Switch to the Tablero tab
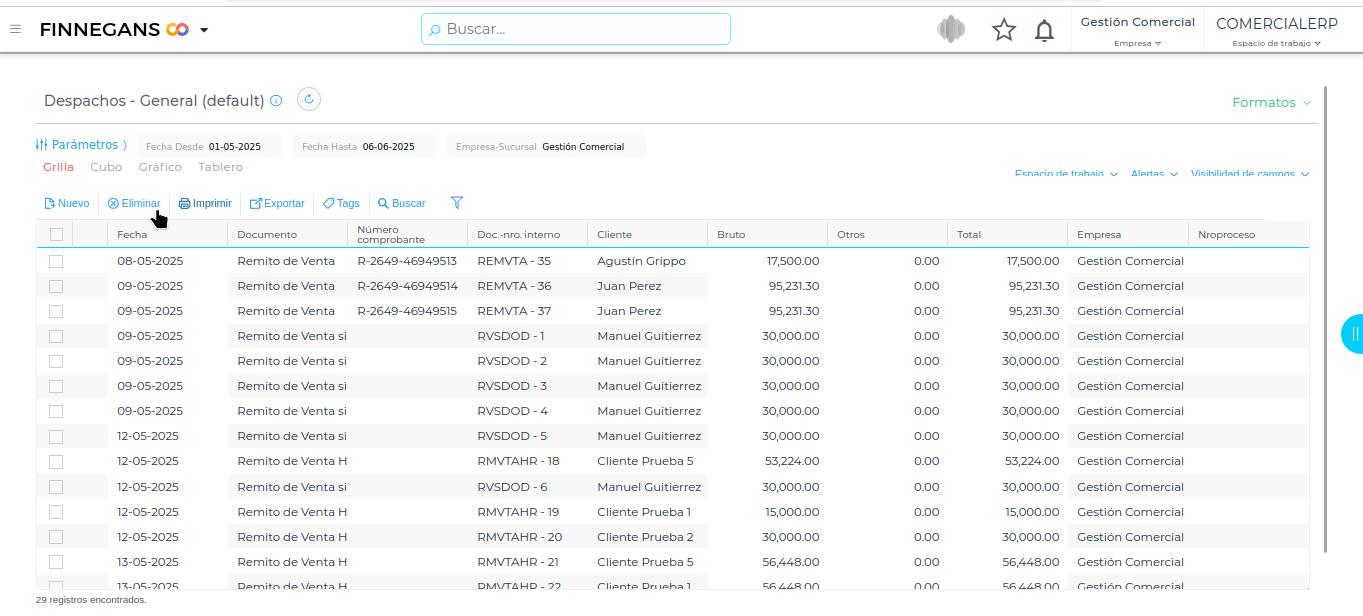 click(220, 167)
